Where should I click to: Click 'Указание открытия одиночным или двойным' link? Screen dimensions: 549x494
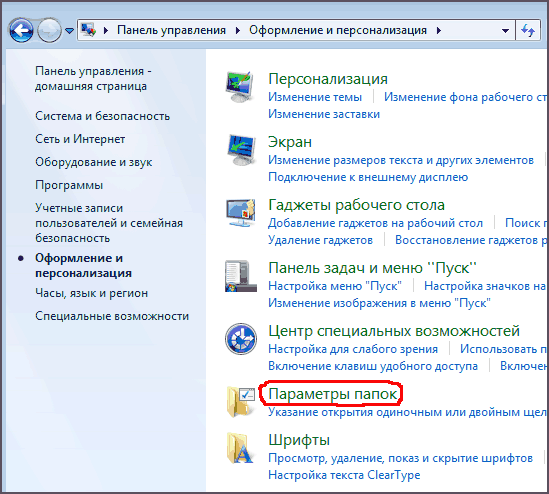click(x=407, y=412)
